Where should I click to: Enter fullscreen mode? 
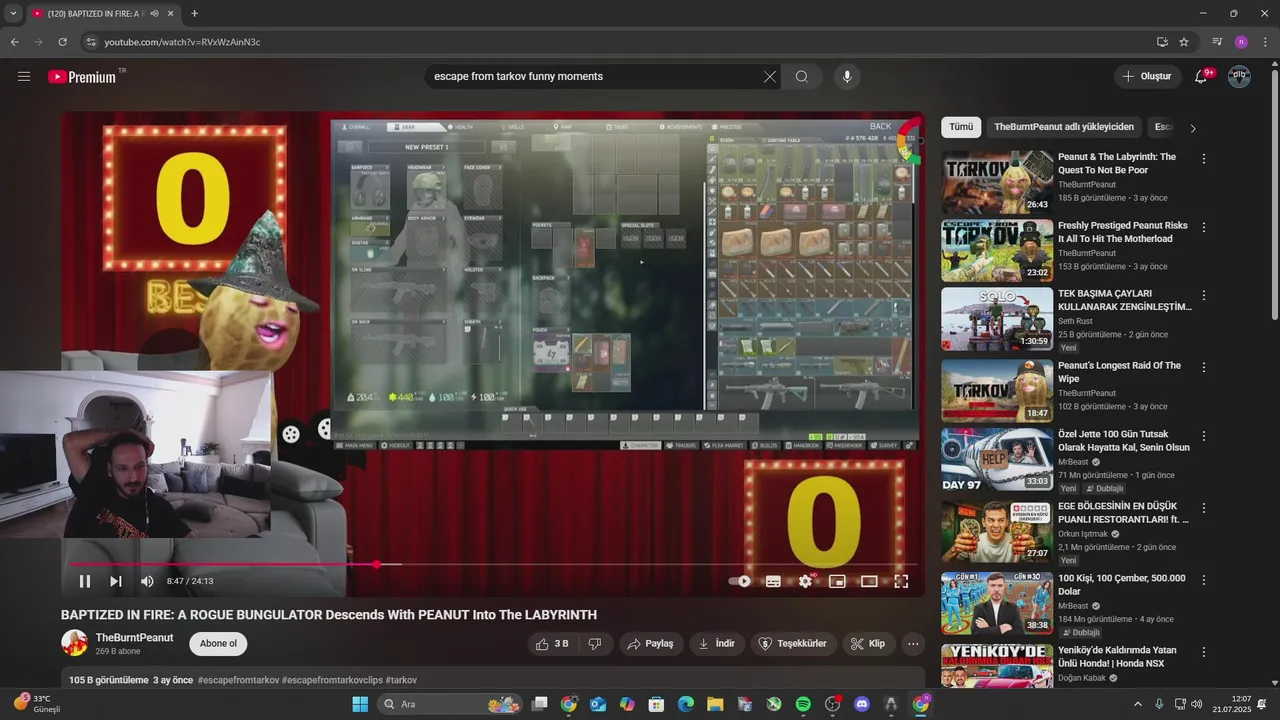901,581
